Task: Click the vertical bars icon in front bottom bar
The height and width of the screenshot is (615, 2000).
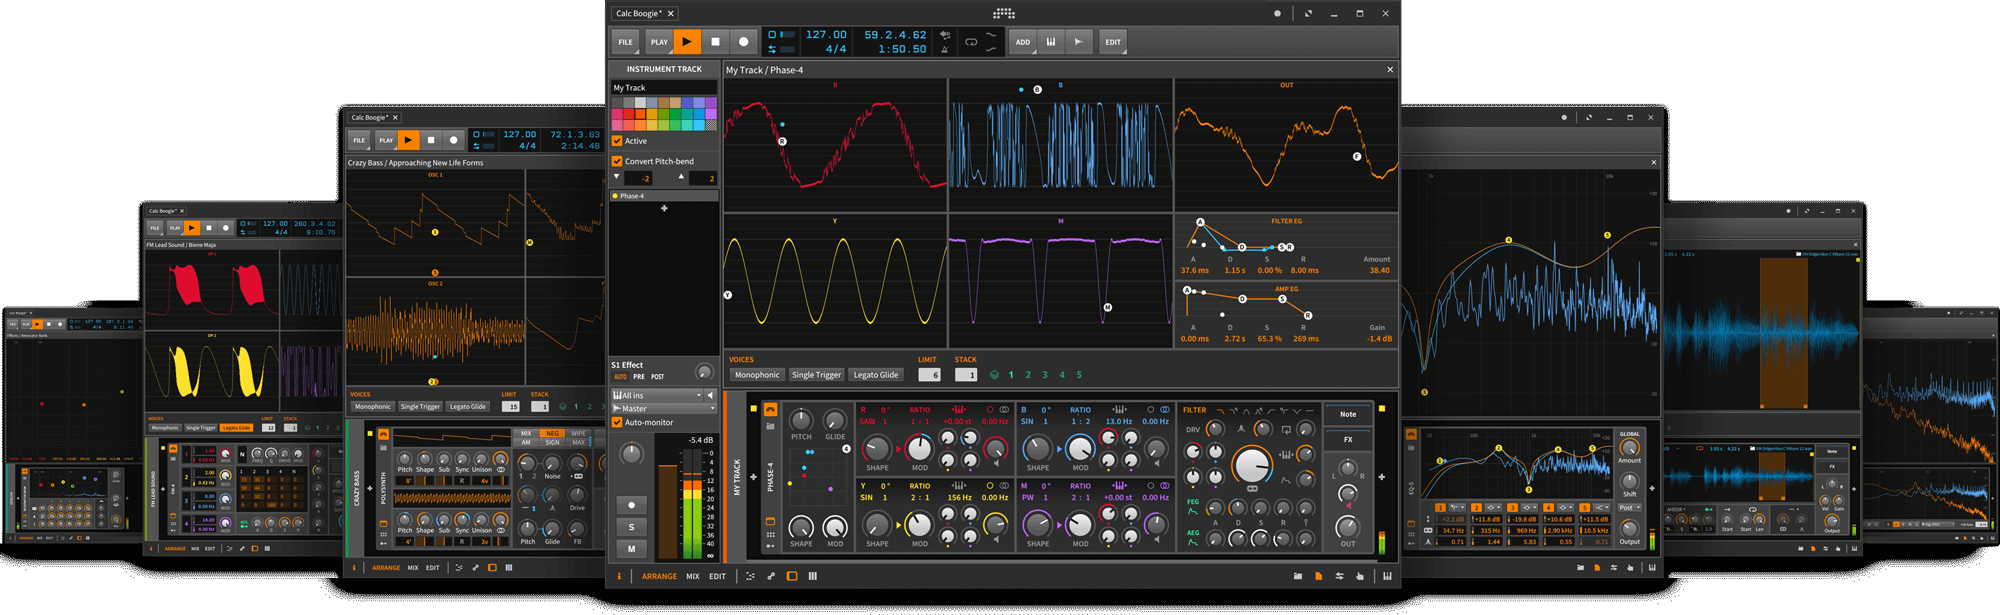Action: click(813, 576)
